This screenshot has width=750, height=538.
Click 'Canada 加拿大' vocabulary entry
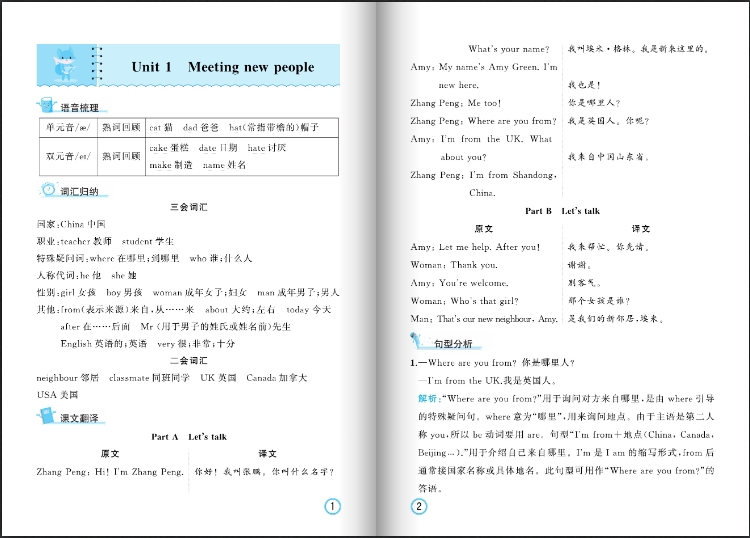coord(276,378)
